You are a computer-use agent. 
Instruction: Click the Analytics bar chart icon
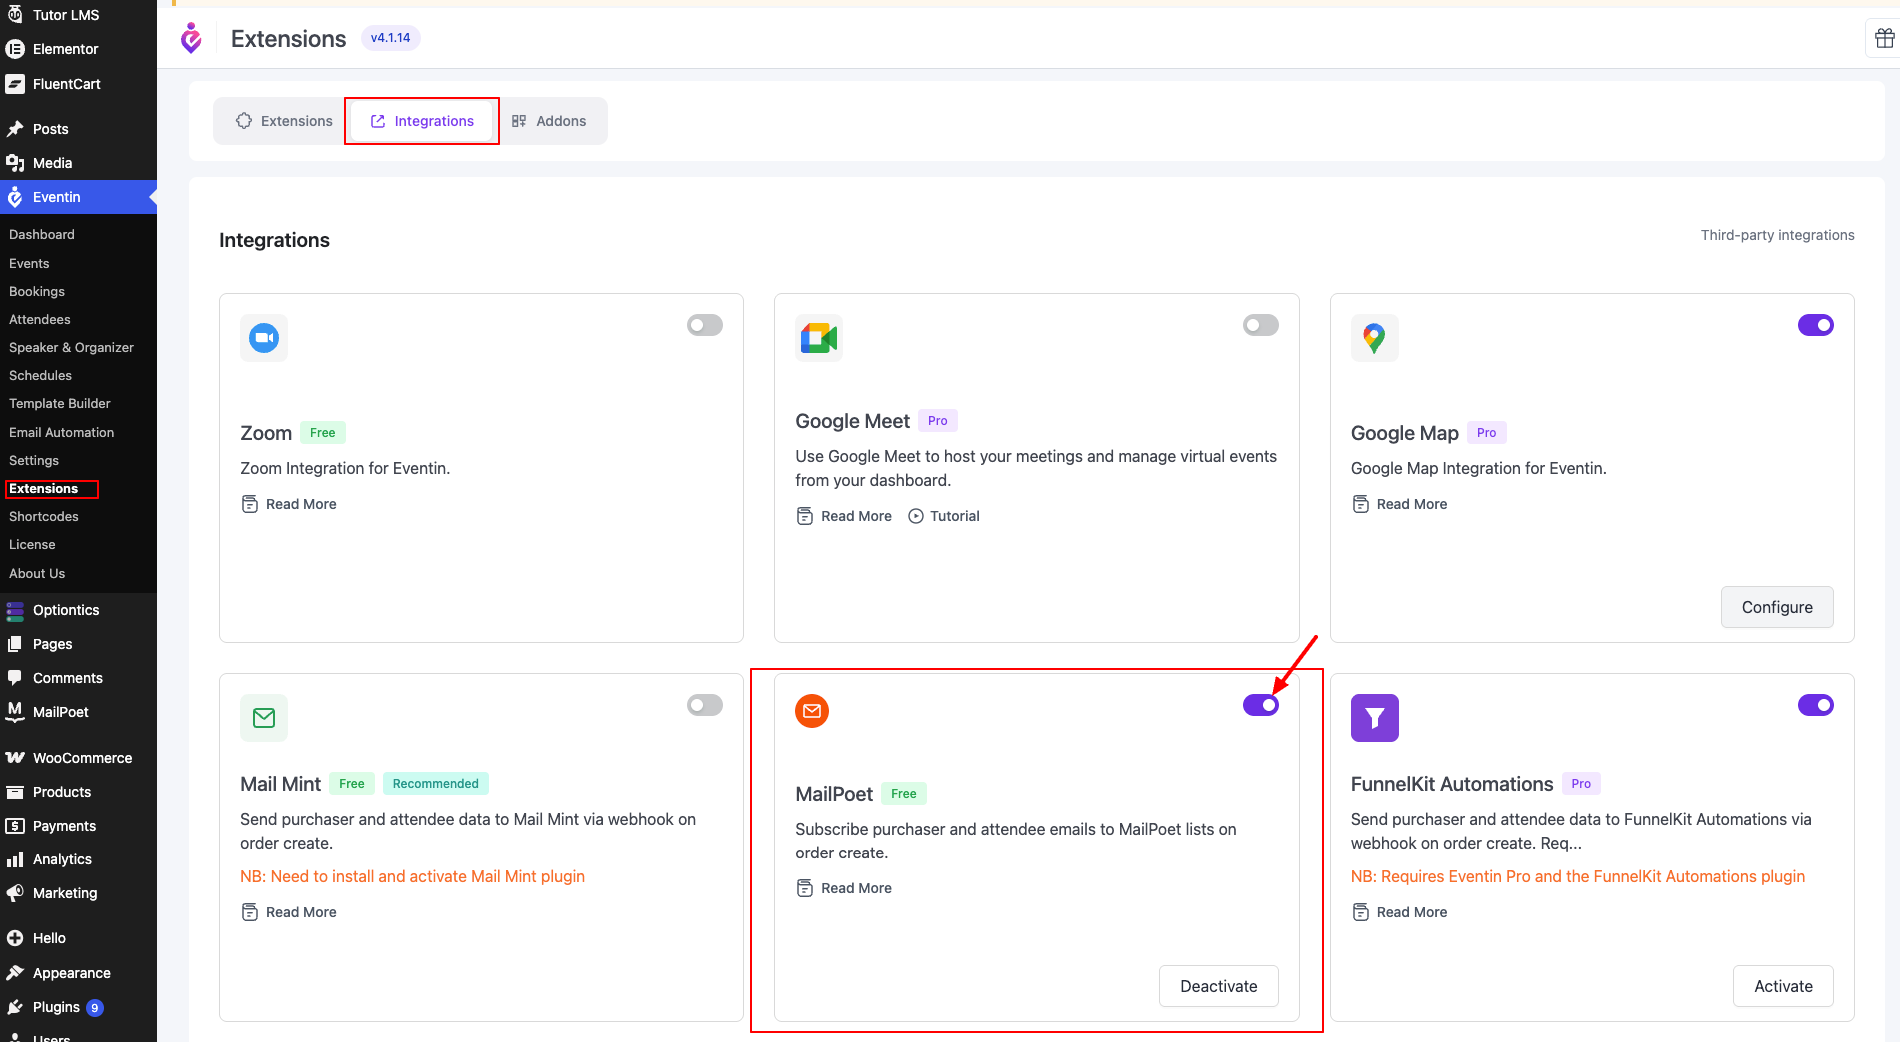tap(15, 859)
